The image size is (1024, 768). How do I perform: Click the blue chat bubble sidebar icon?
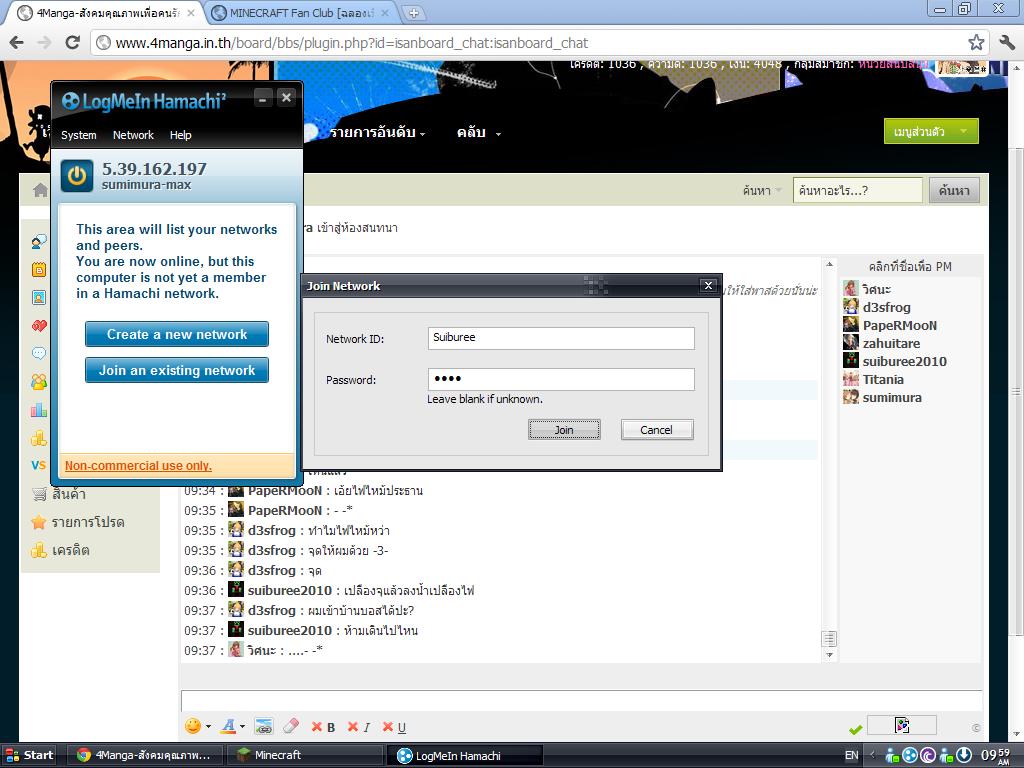point(39,354)
